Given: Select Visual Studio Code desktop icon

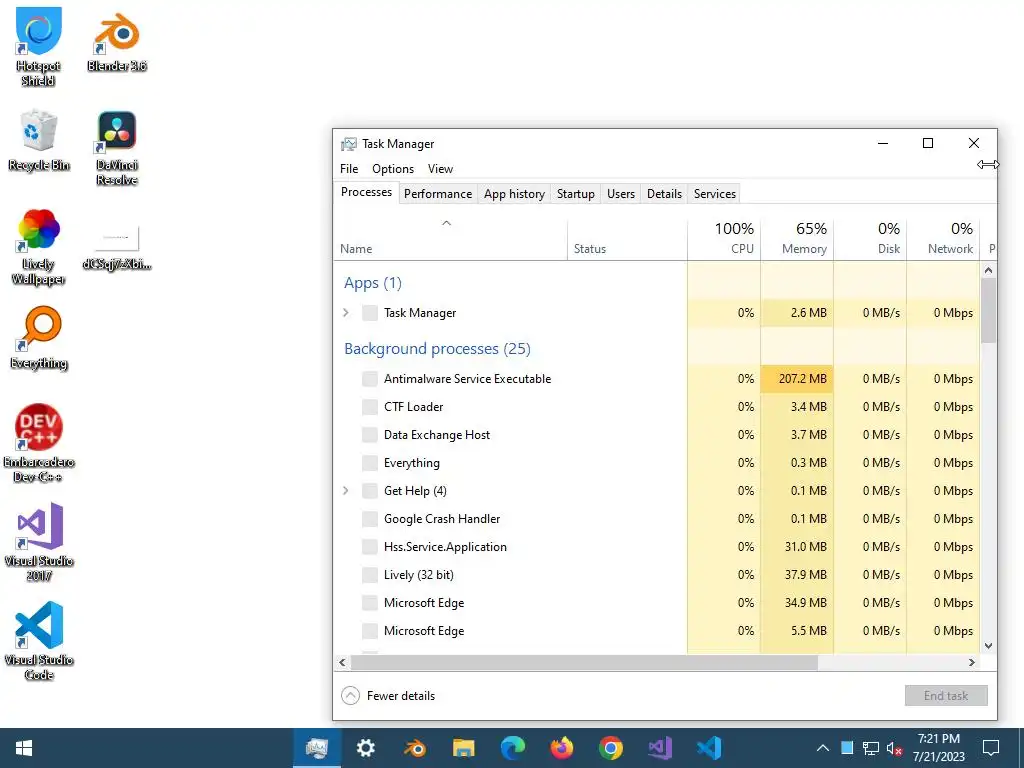Looking at the screenshot, I should point(39,641).
